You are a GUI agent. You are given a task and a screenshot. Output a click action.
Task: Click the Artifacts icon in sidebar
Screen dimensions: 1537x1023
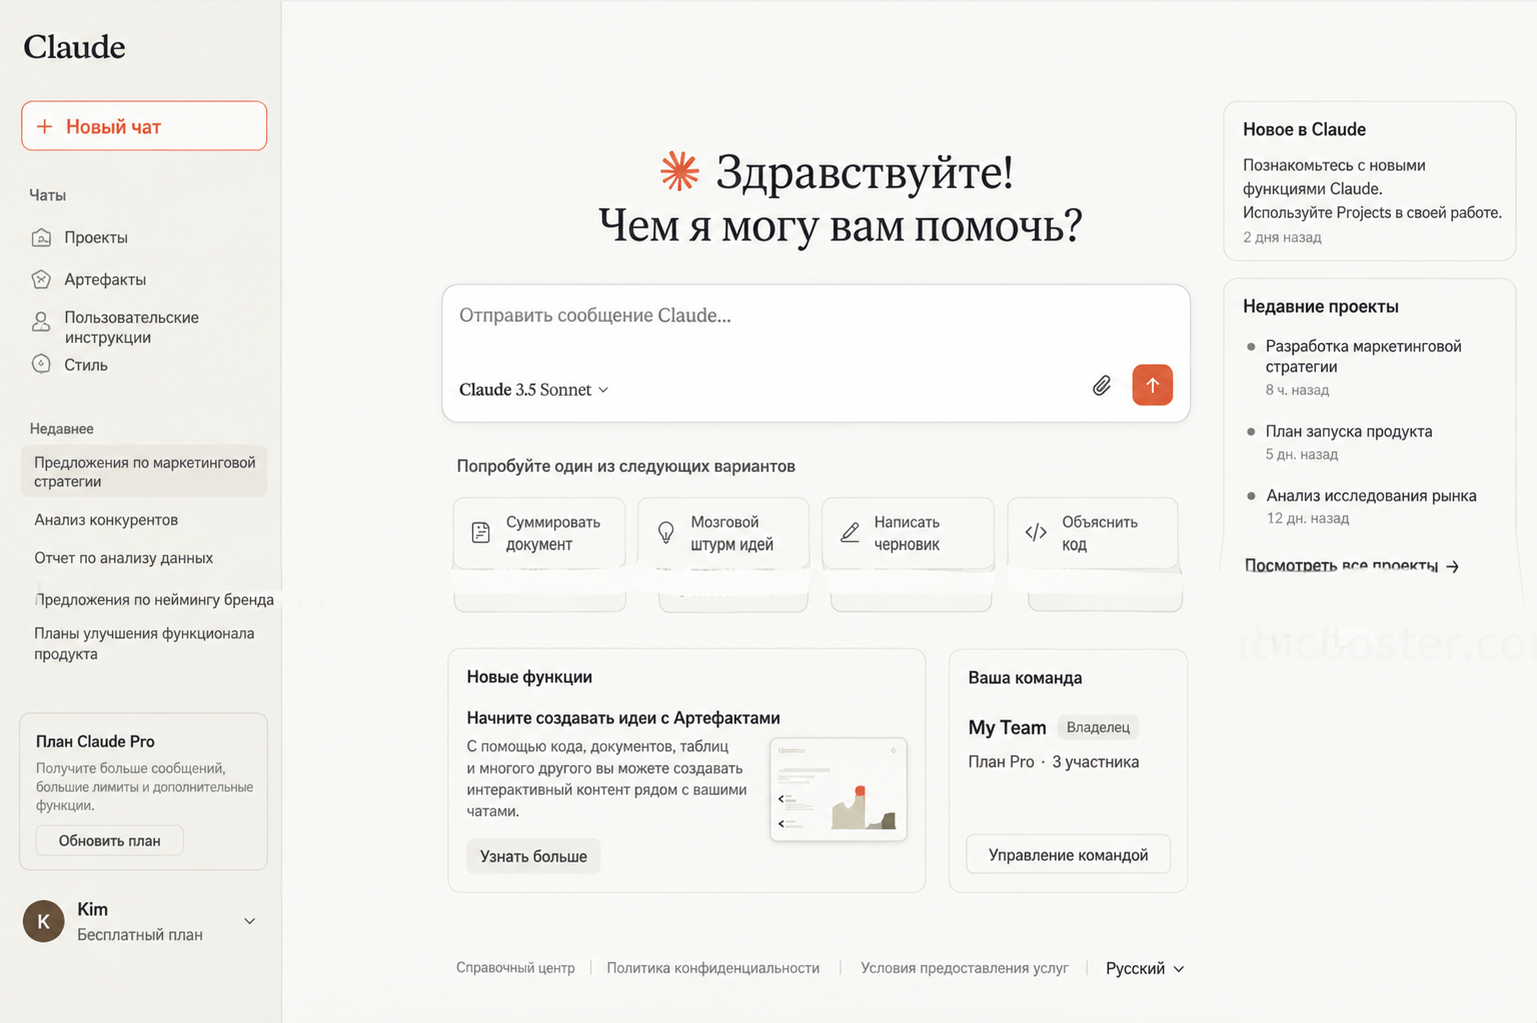[41, 279]
